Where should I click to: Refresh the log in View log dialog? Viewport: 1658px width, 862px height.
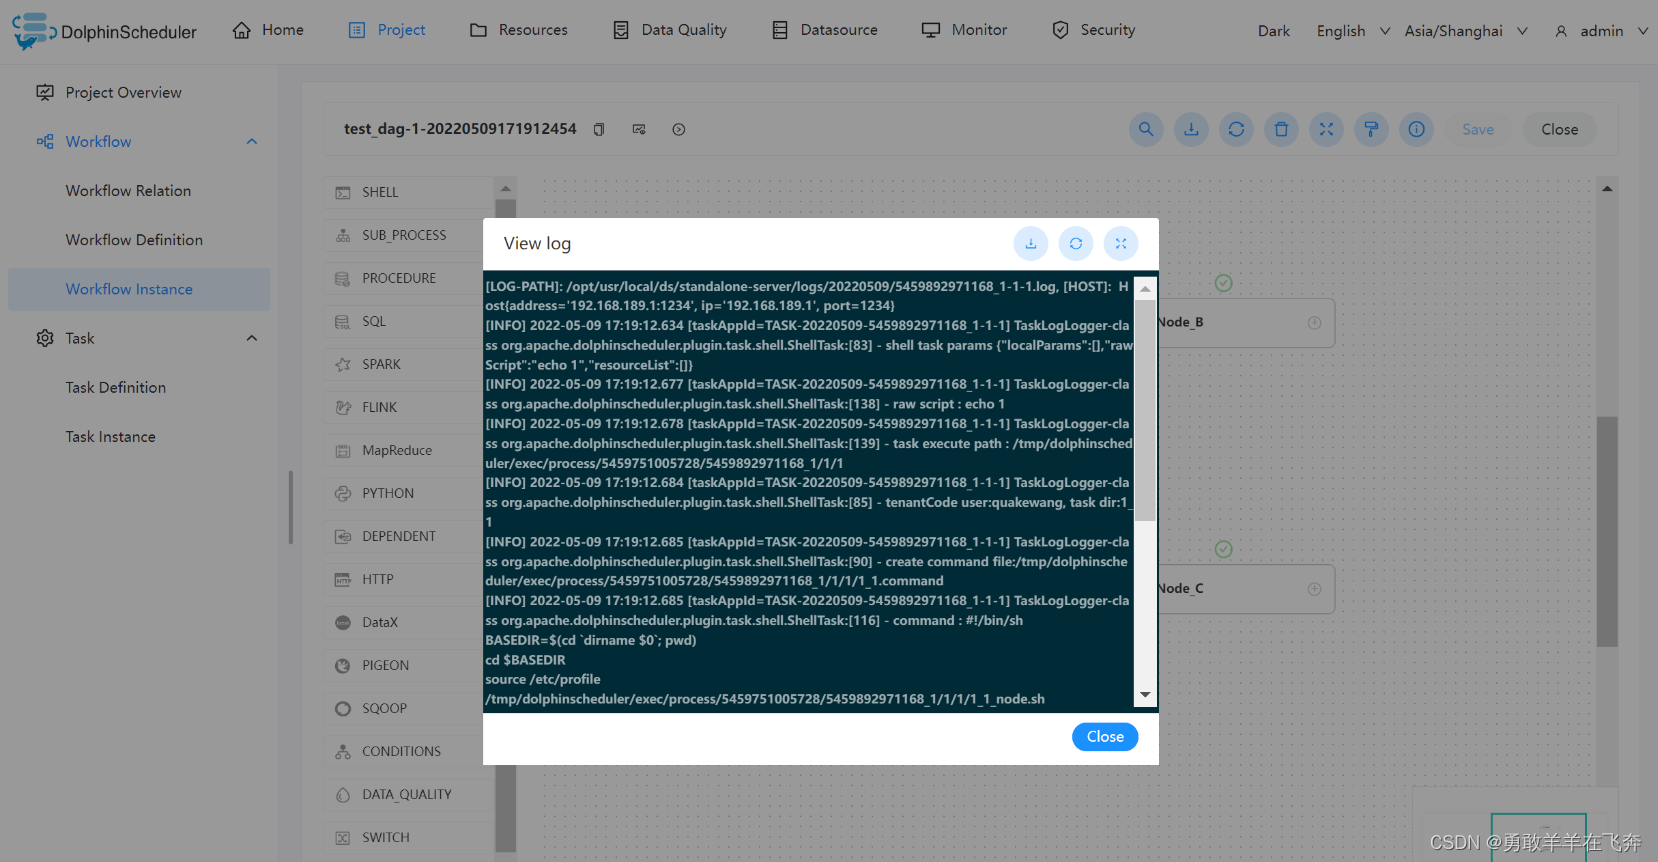pyautogui.click(x=1076, y=243)
